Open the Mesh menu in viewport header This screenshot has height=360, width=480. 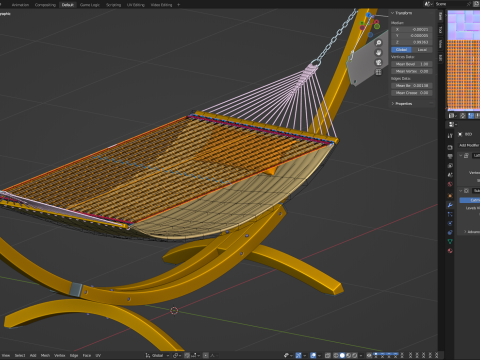point(45,355)
